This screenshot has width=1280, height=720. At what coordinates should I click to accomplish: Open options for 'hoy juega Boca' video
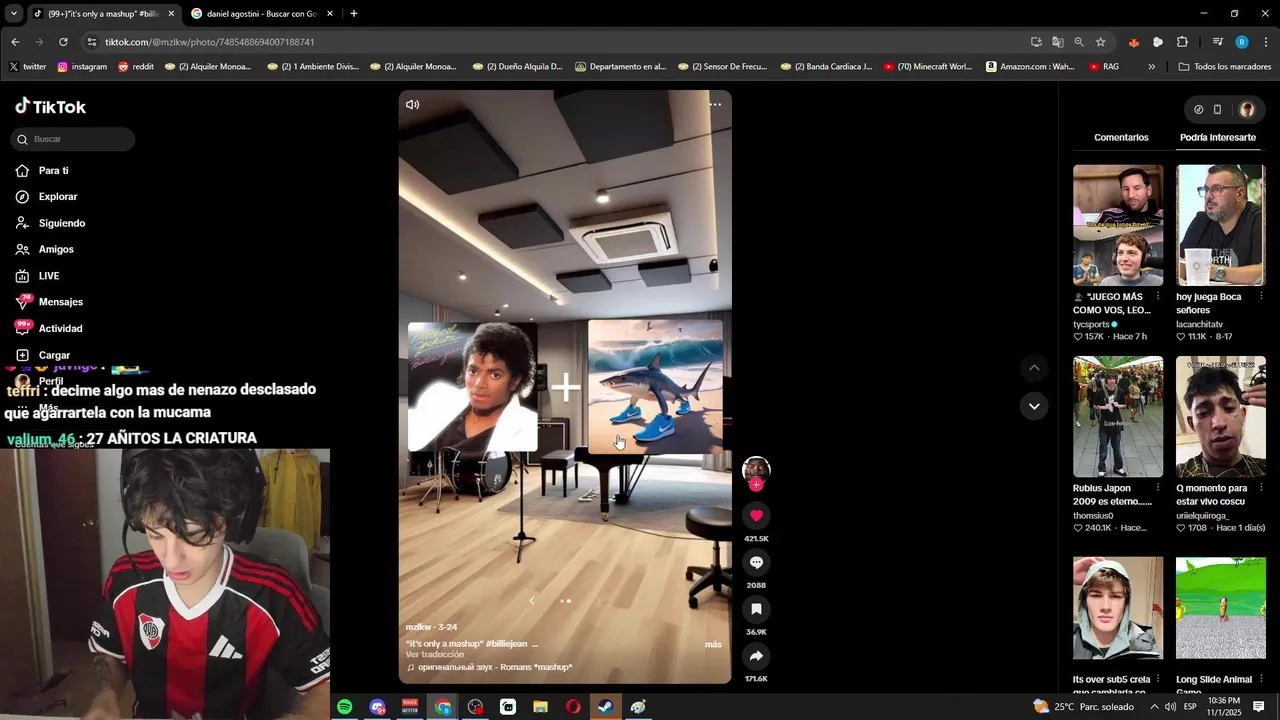click(x=1260, y=297)
